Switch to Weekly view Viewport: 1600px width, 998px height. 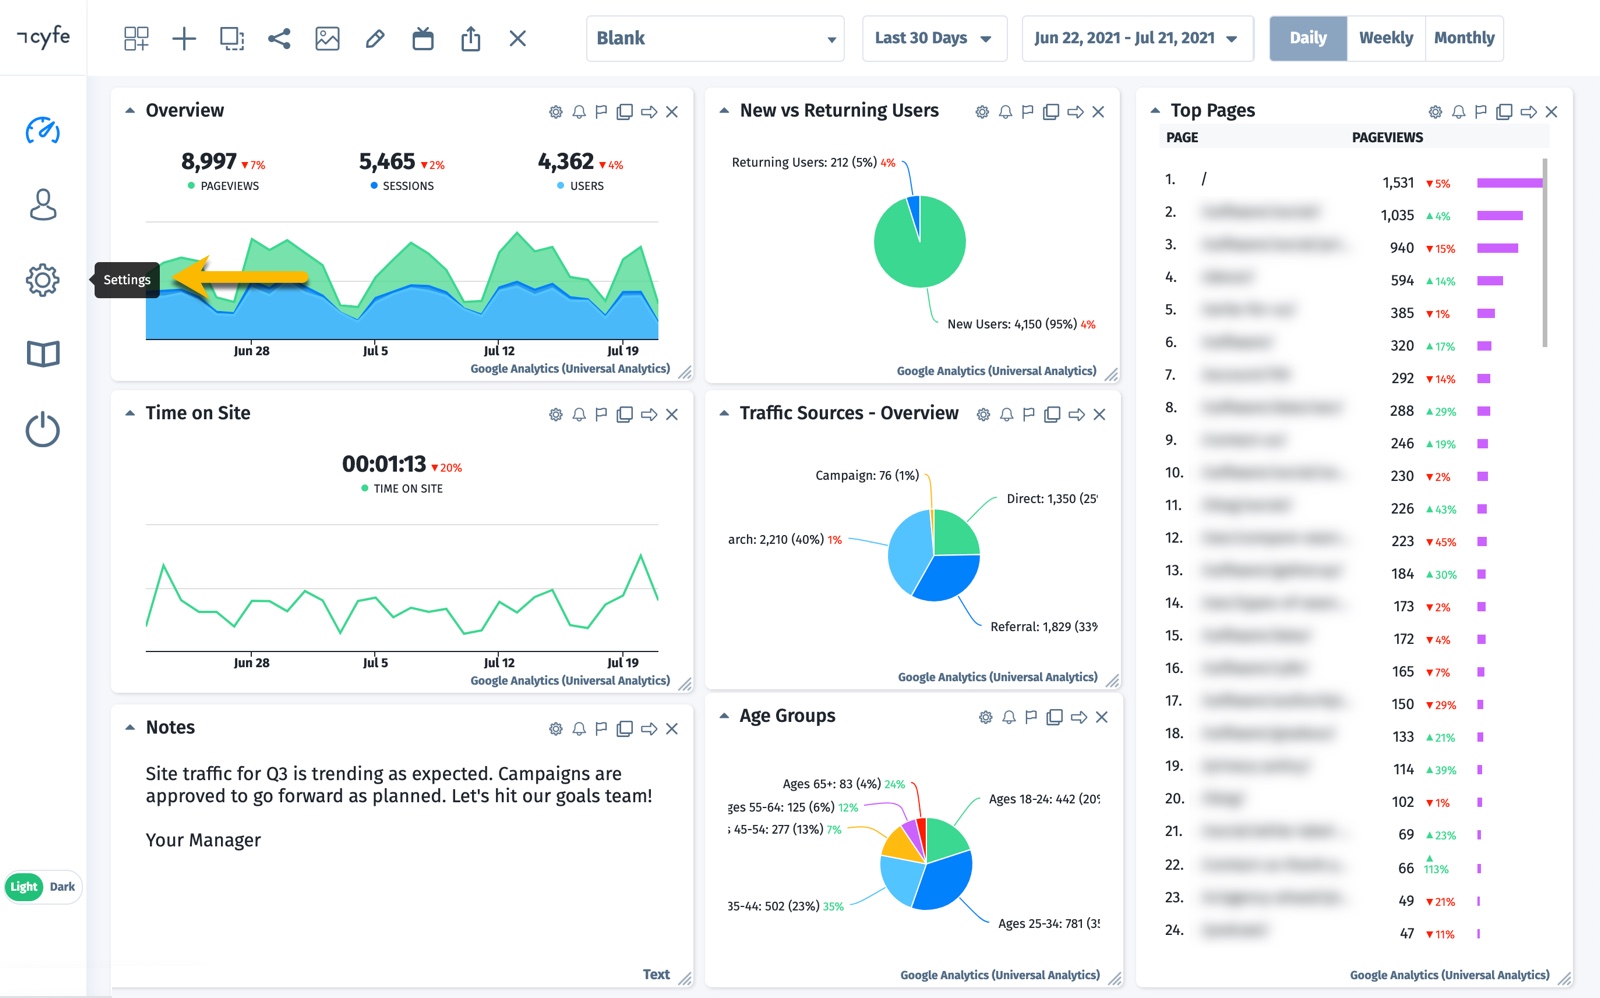[1385, 38]
